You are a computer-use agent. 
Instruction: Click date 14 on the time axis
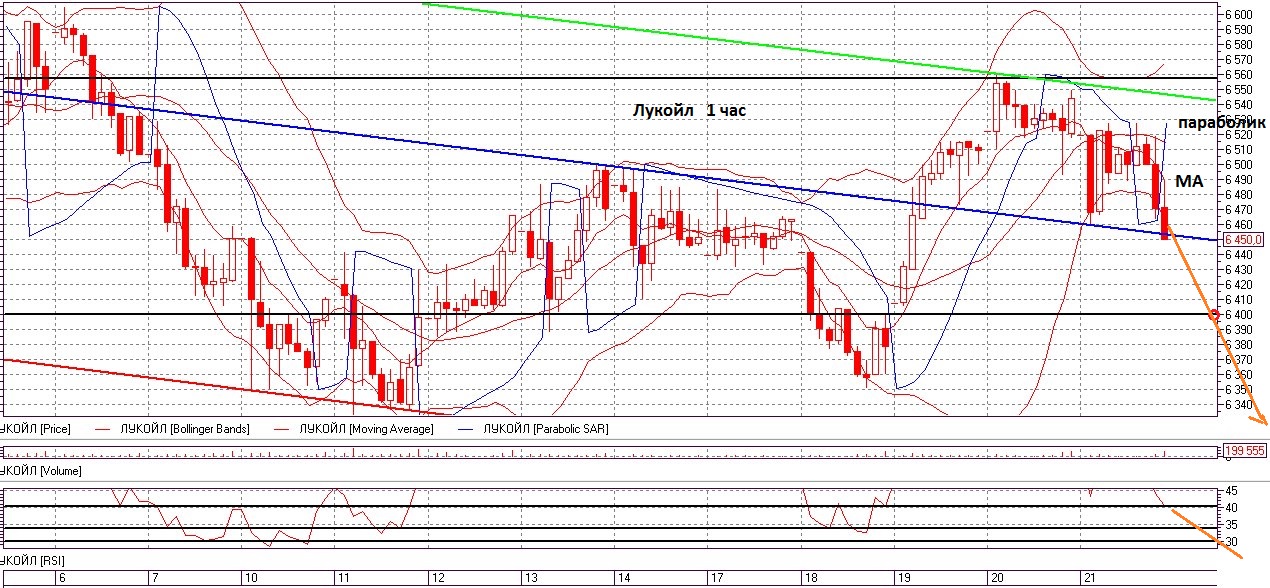click(x=623, y=579)
